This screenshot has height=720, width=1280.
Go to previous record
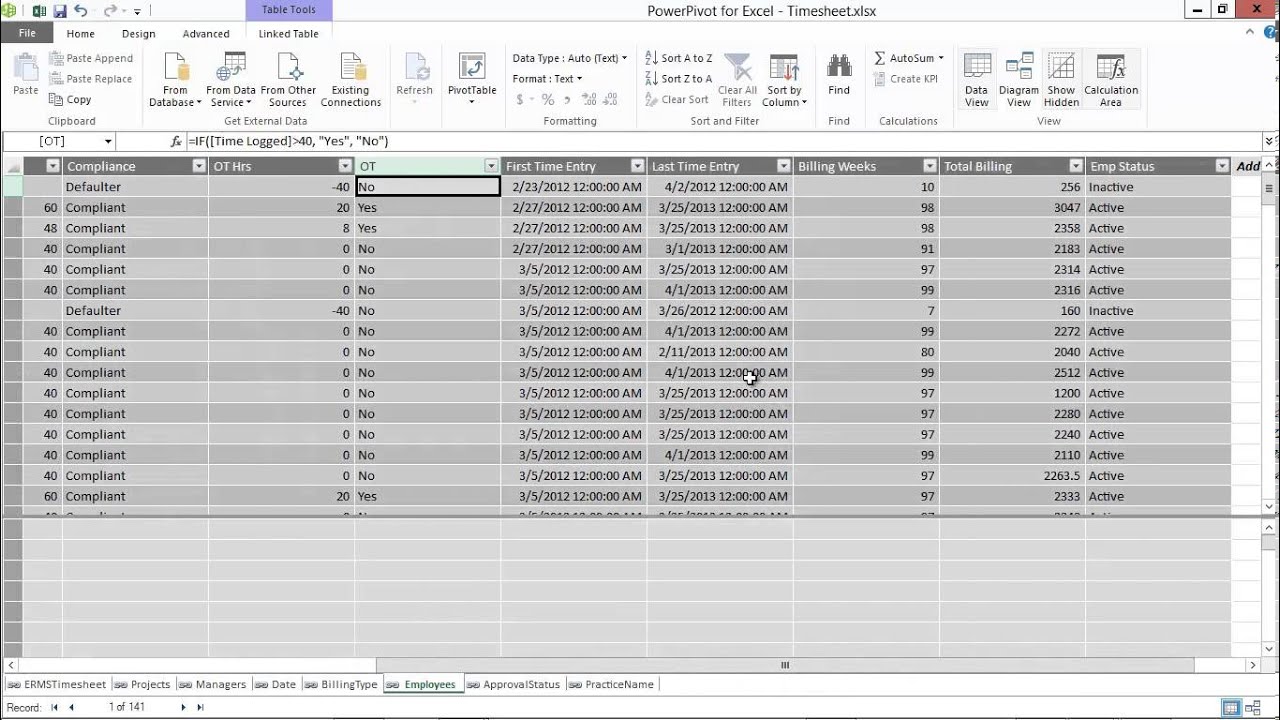[71, 708]
